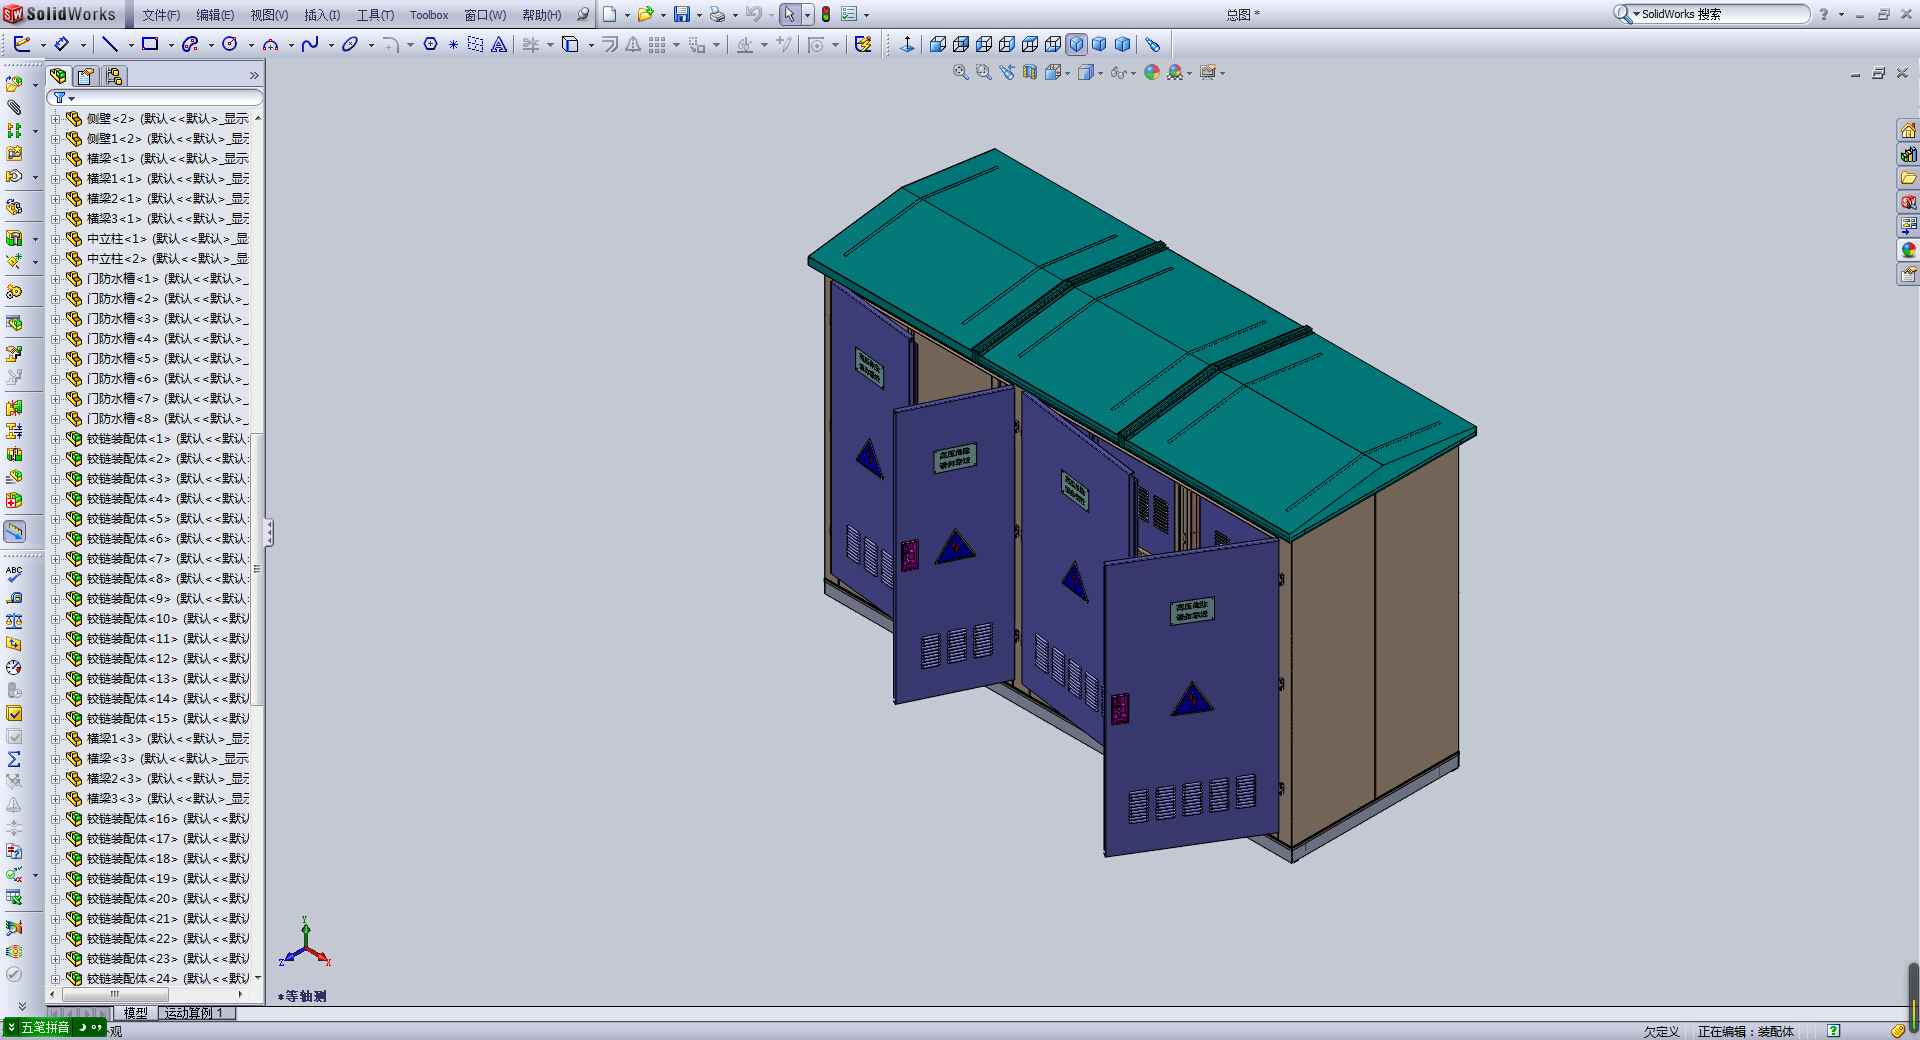This screenshot has width=1920, height=1040.
Task: Click the Edit Appearance color ball icon
Action: [1152, 72]
